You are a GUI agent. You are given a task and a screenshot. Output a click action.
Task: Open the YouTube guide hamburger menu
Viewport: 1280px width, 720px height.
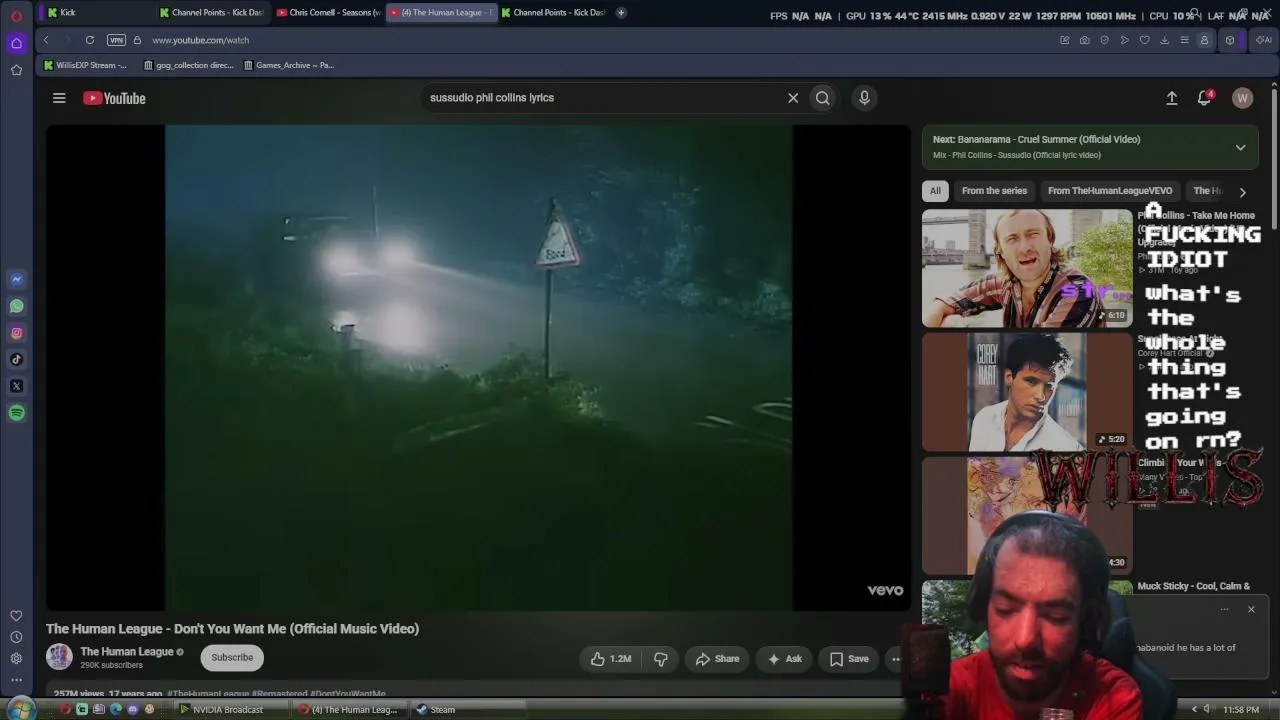pos(59,98)
